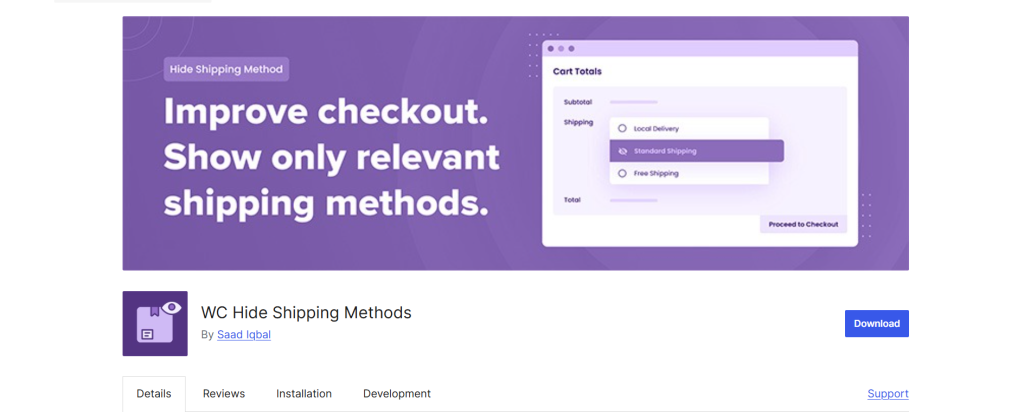Click the Cart Totals heading in mockup
This screenshot has height=412, width=1024.
click(x=577, y=71)
